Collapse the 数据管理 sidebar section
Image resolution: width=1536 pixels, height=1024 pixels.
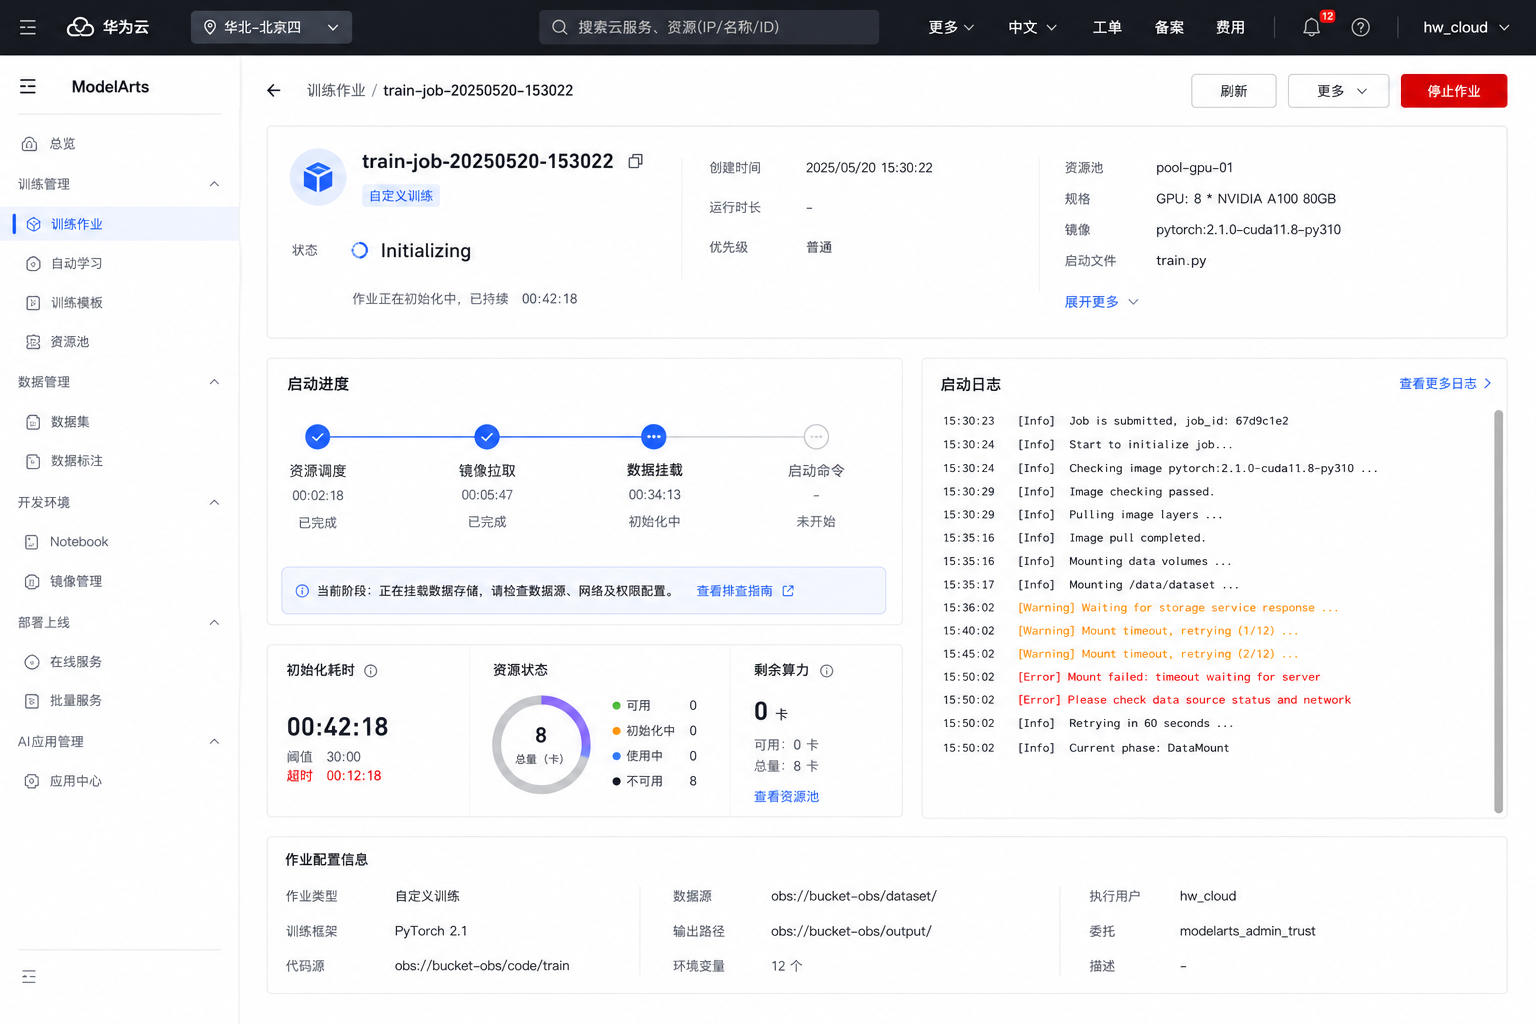[214, 382]
